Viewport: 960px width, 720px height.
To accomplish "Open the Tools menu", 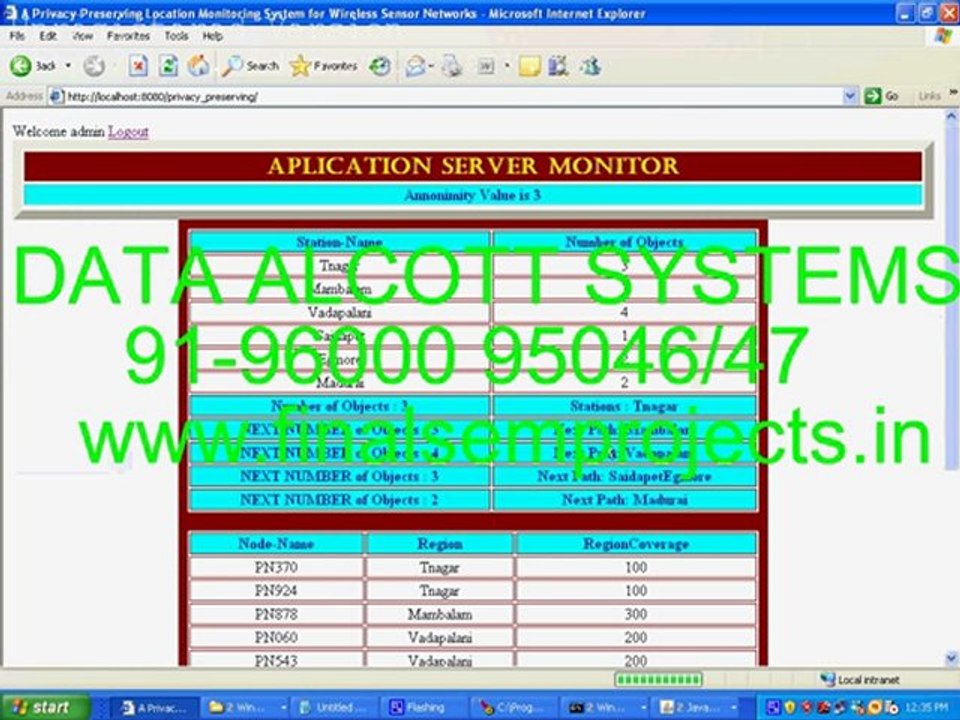I will 176,36.
